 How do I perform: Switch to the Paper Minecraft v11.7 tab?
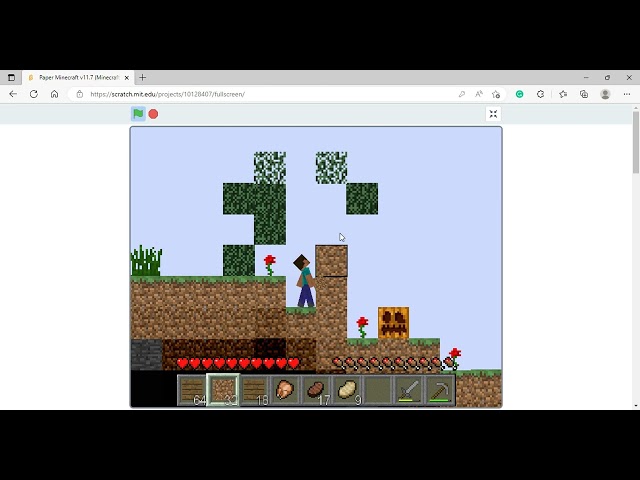(x=78, y=78)
